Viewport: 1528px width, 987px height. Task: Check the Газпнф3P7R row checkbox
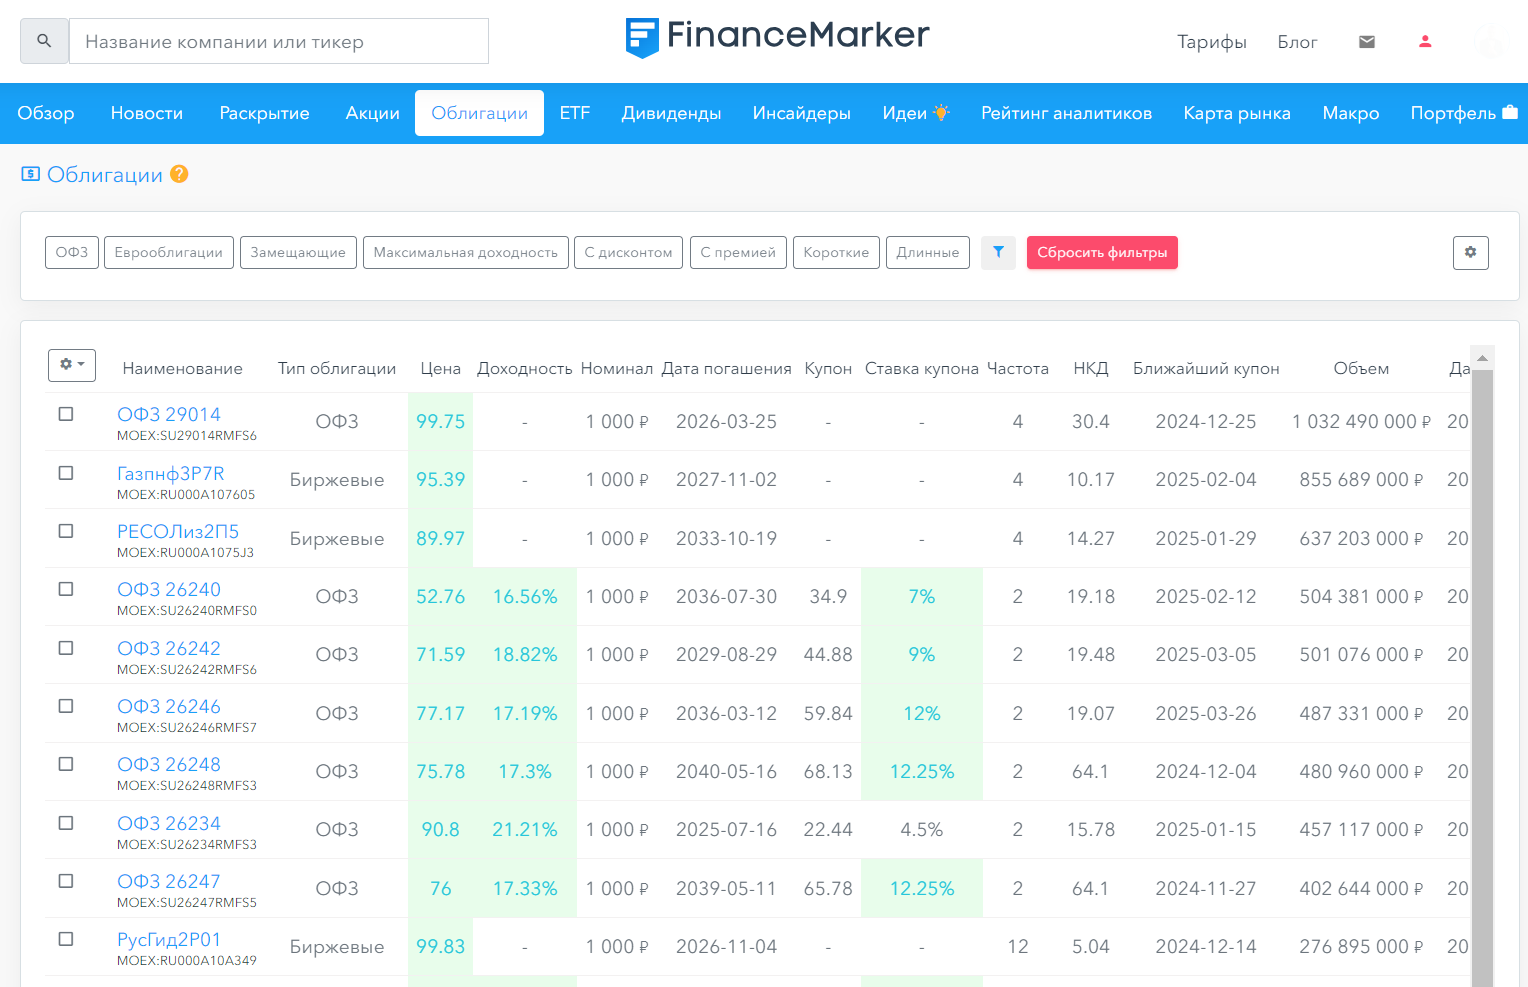(66, 473)
